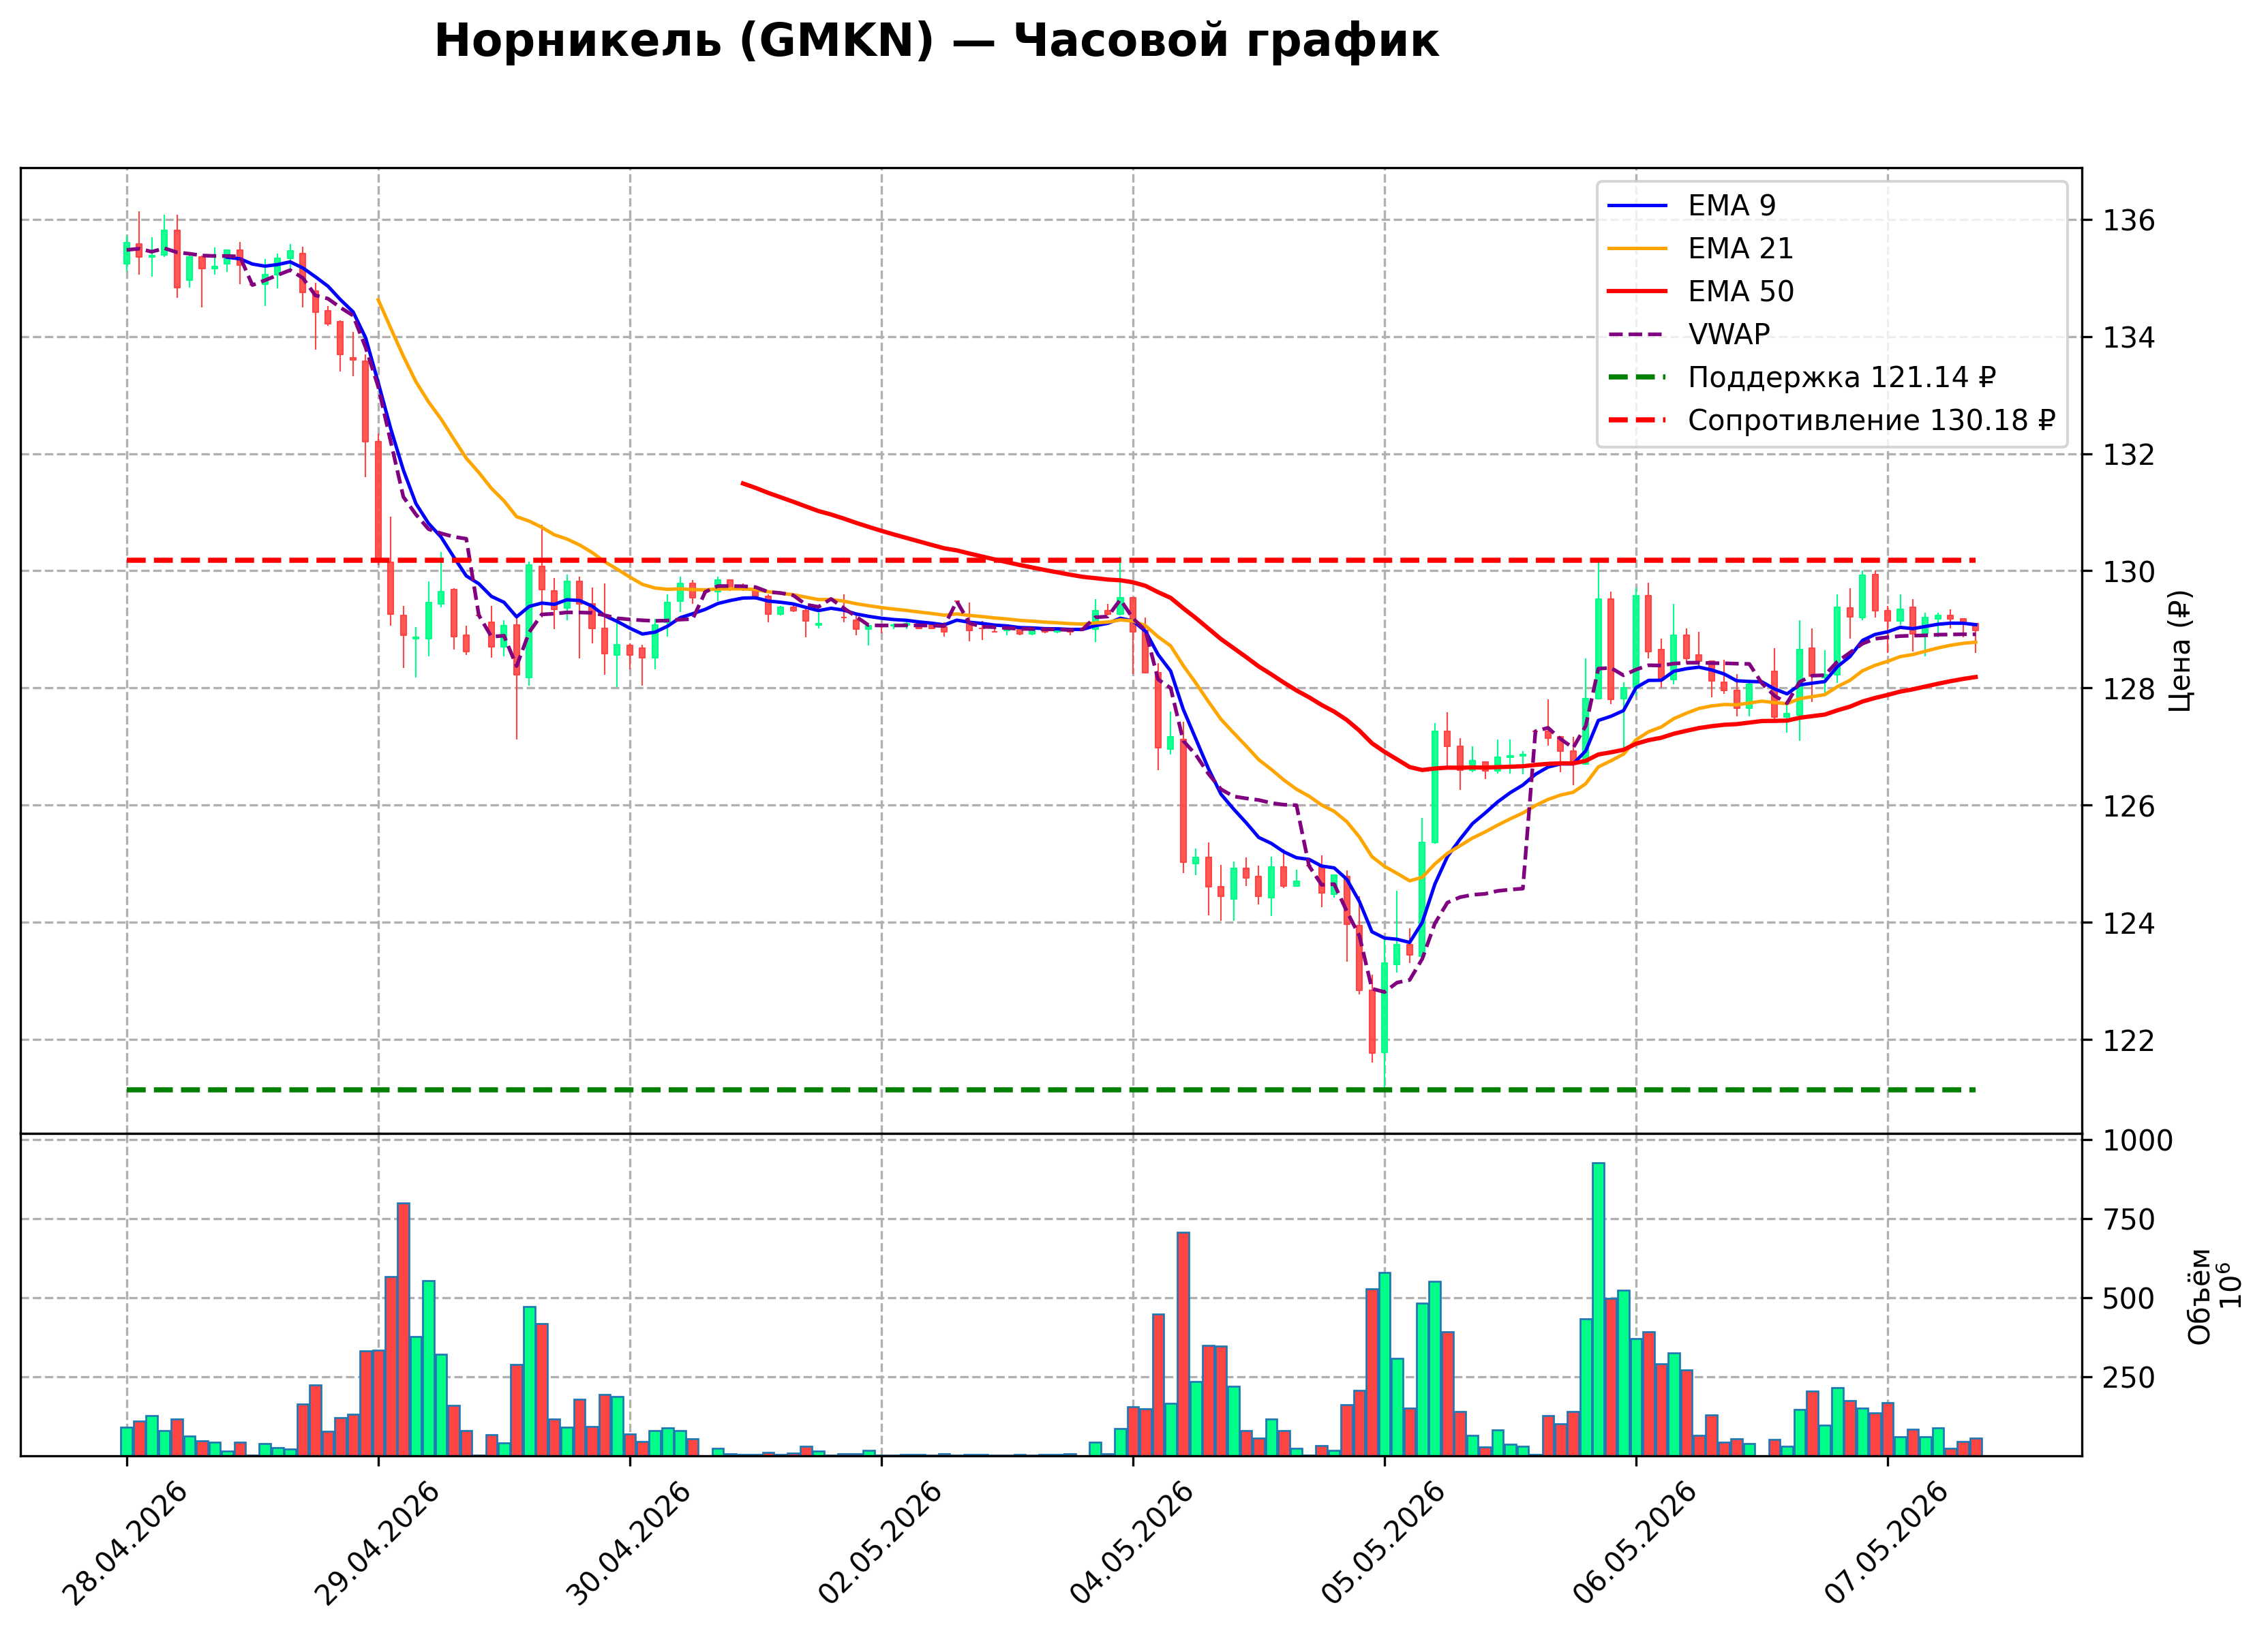2268x1631 pixels.
Task: Click the volume axis value 1000
Action: point(2138,1140)
